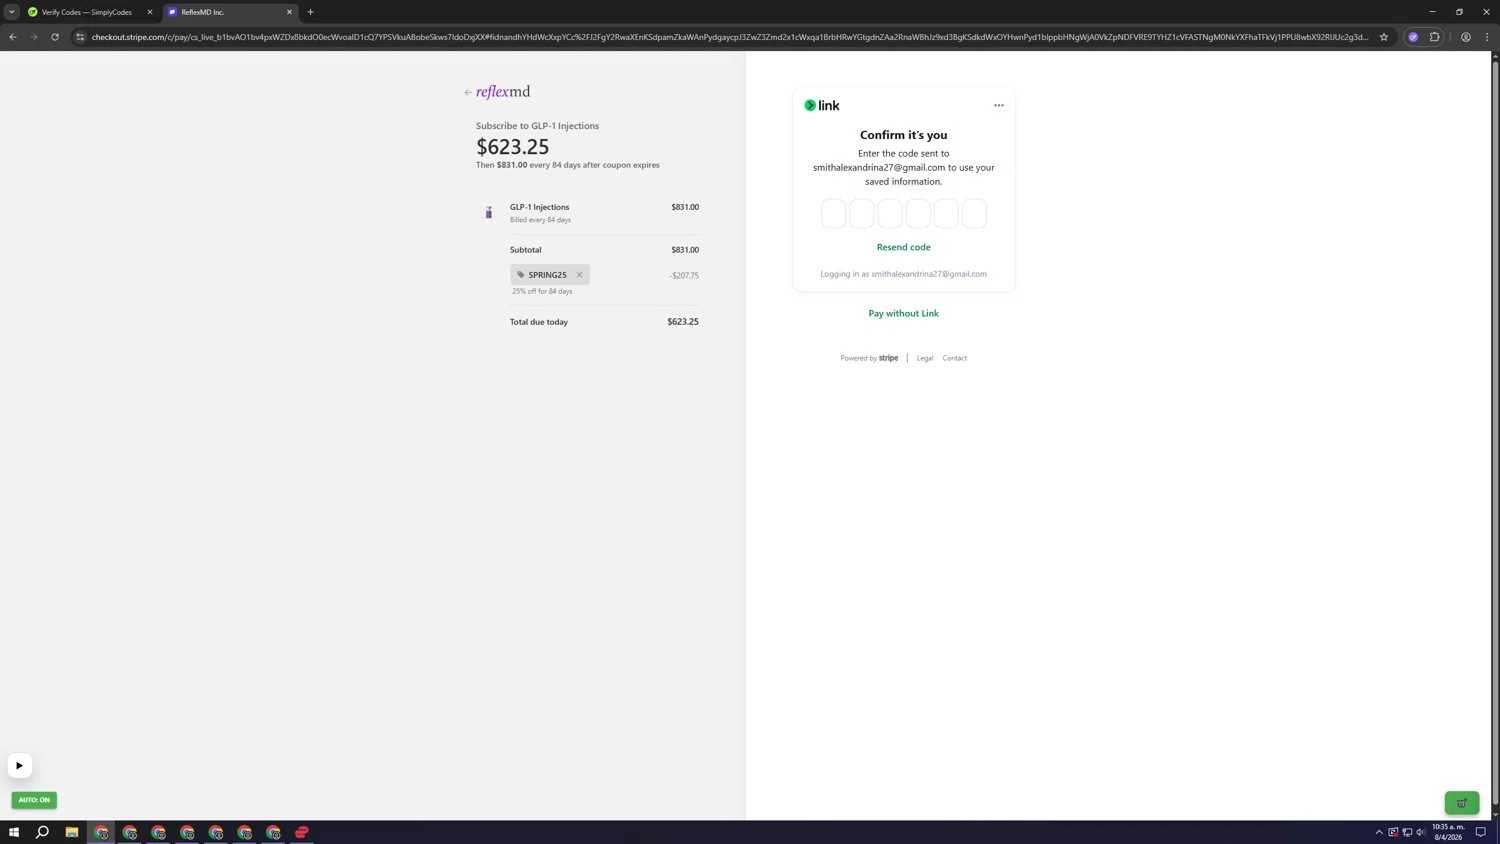Click the last code digit box
Screen dimensions: 1500x844
point(974,213)
